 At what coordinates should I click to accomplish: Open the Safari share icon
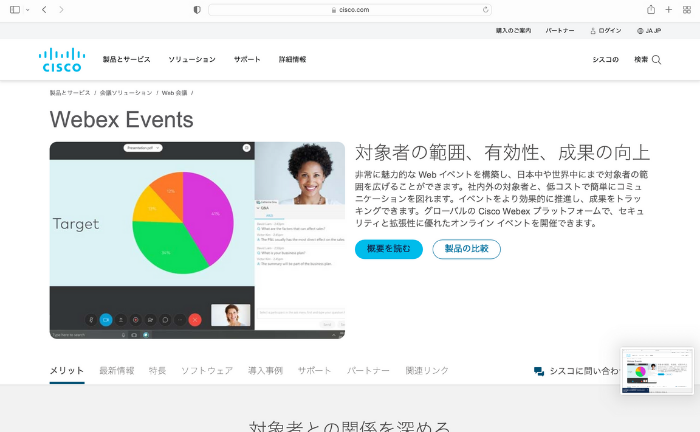[651, 9]
